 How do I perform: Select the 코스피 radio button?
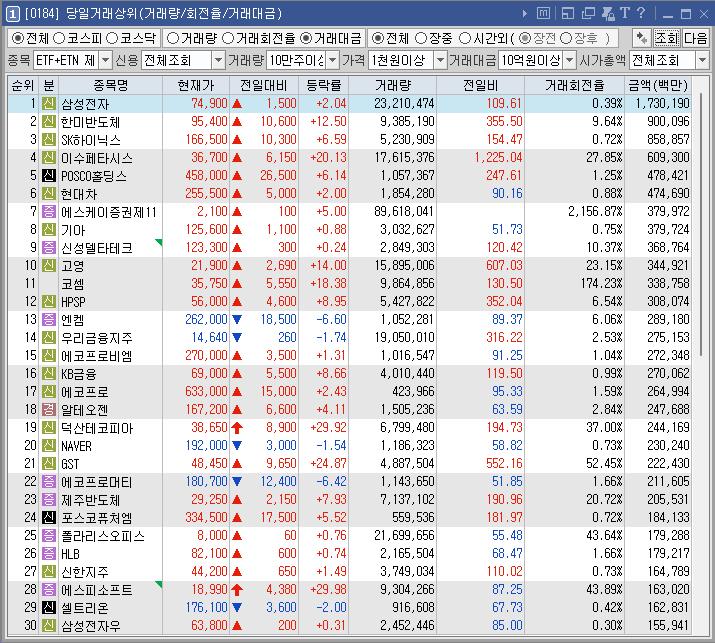point(59,38)
